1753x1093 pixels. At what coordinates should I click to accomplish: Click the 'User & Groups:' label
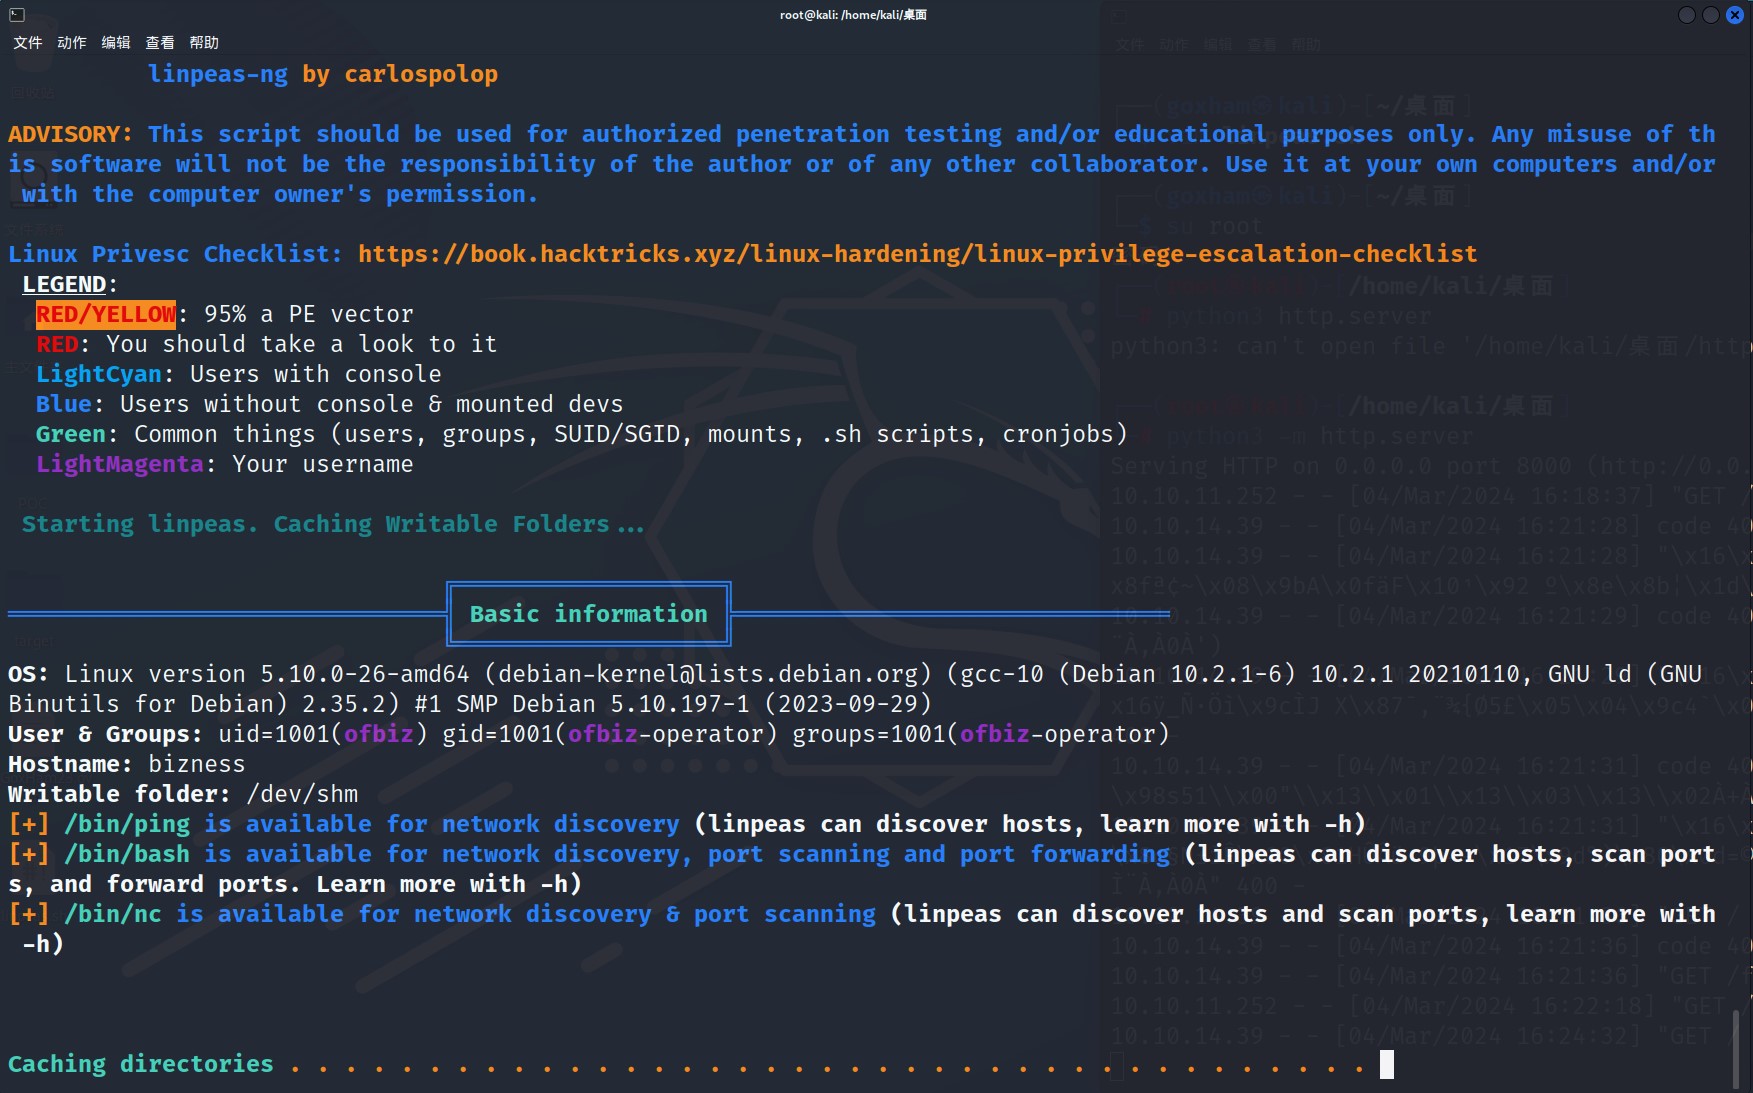(x=105, y=734)
